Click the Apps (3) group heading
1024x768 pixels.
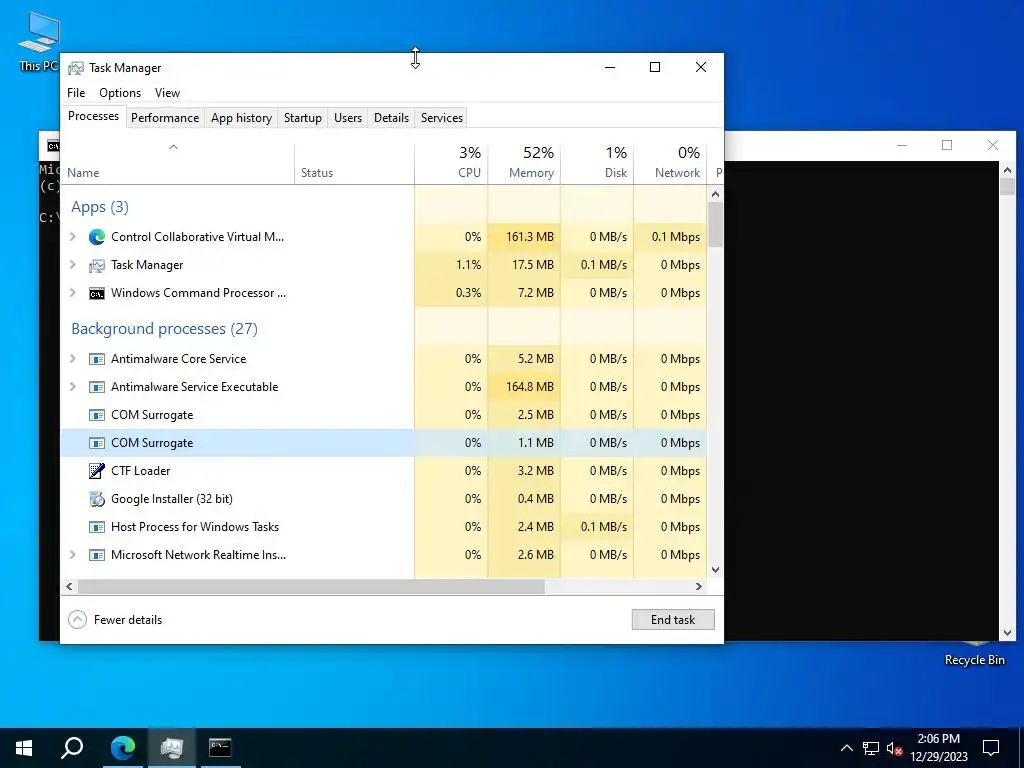(x=100, y=207)
